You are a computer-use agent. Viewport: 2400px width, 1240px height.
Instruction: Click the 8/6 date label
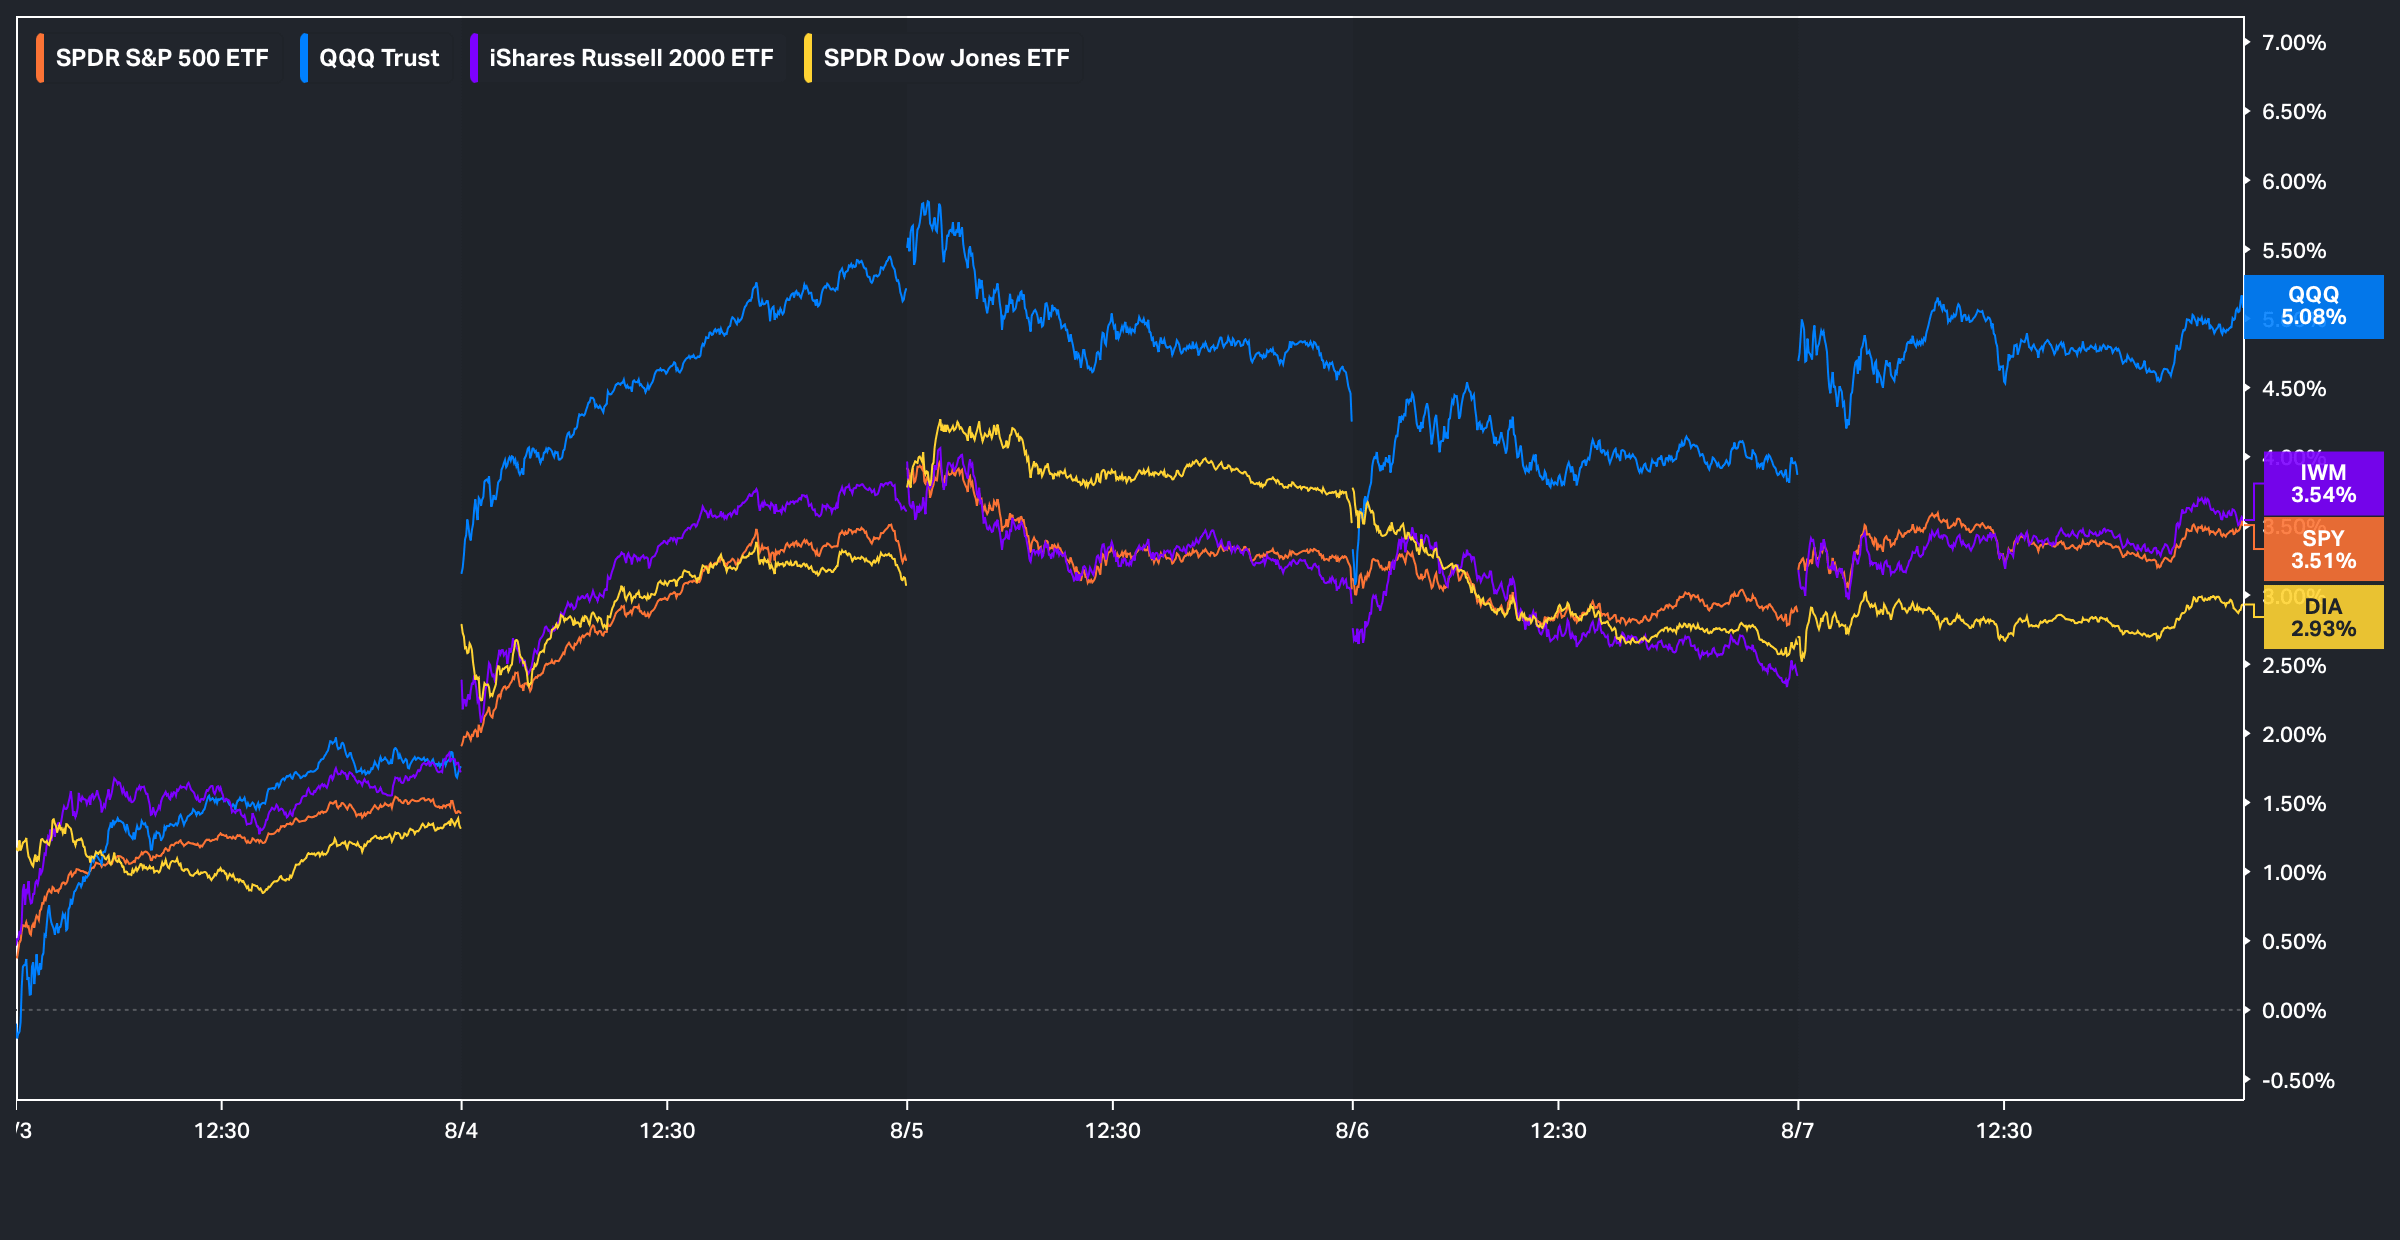point(1352,1131)
